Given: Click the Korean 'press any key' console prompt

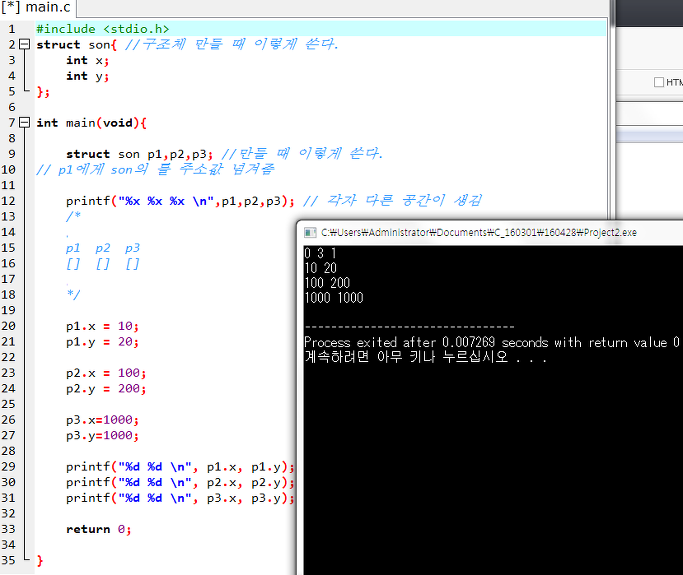Looking at the screenshot, I should click(x=425, y=357).
